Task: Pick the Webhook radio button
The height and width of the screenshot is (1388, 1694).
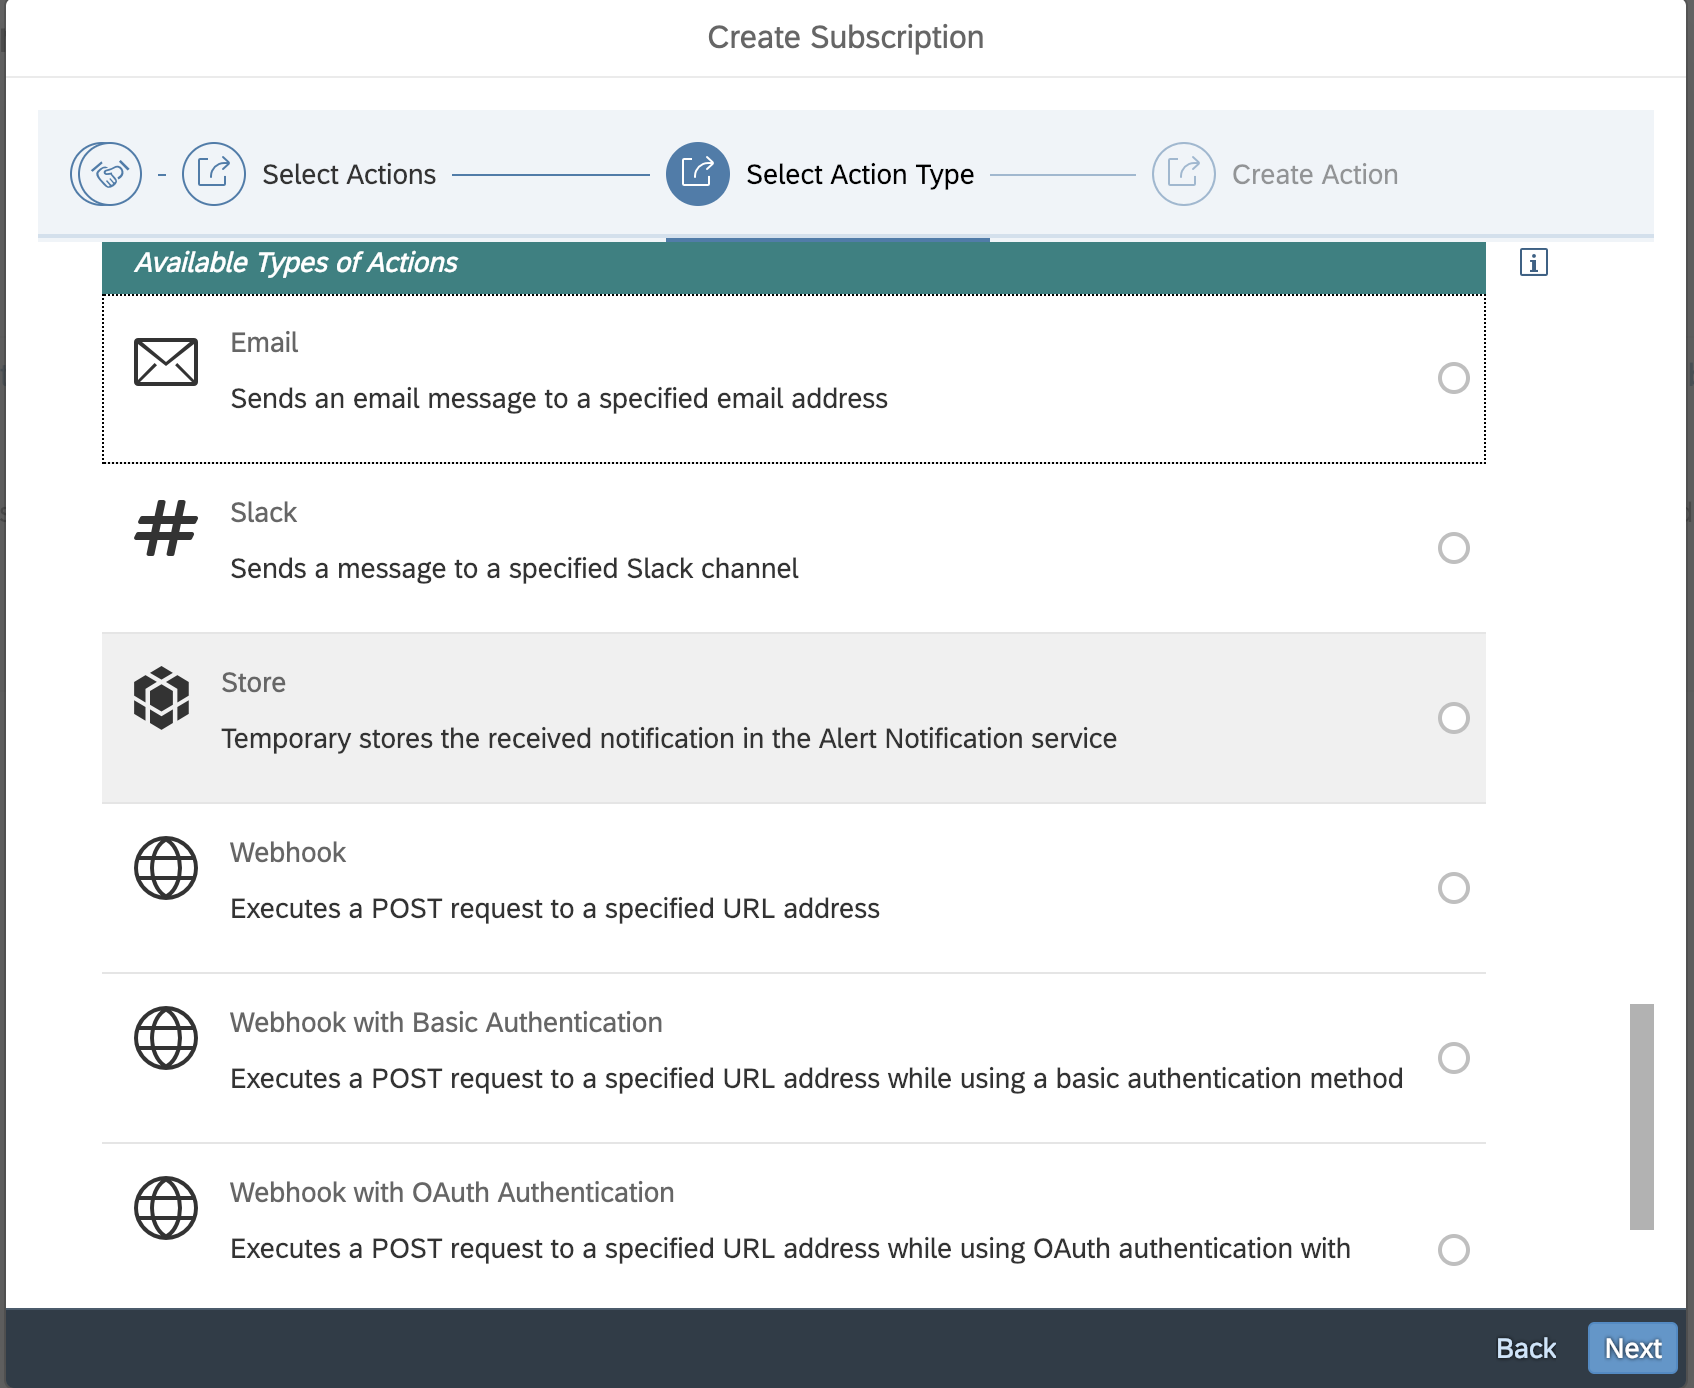Action: click(1453, 888)
